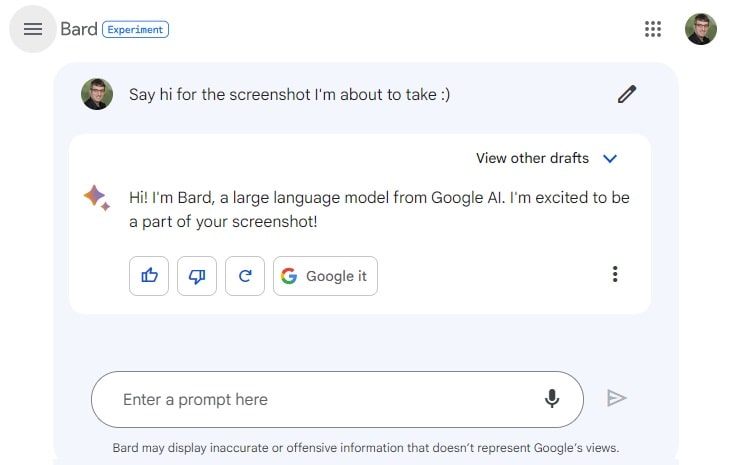The width and height of the screenshot is (730, 465).
Task: Click the Bard sparkle icon beside response
Action: 97,197
